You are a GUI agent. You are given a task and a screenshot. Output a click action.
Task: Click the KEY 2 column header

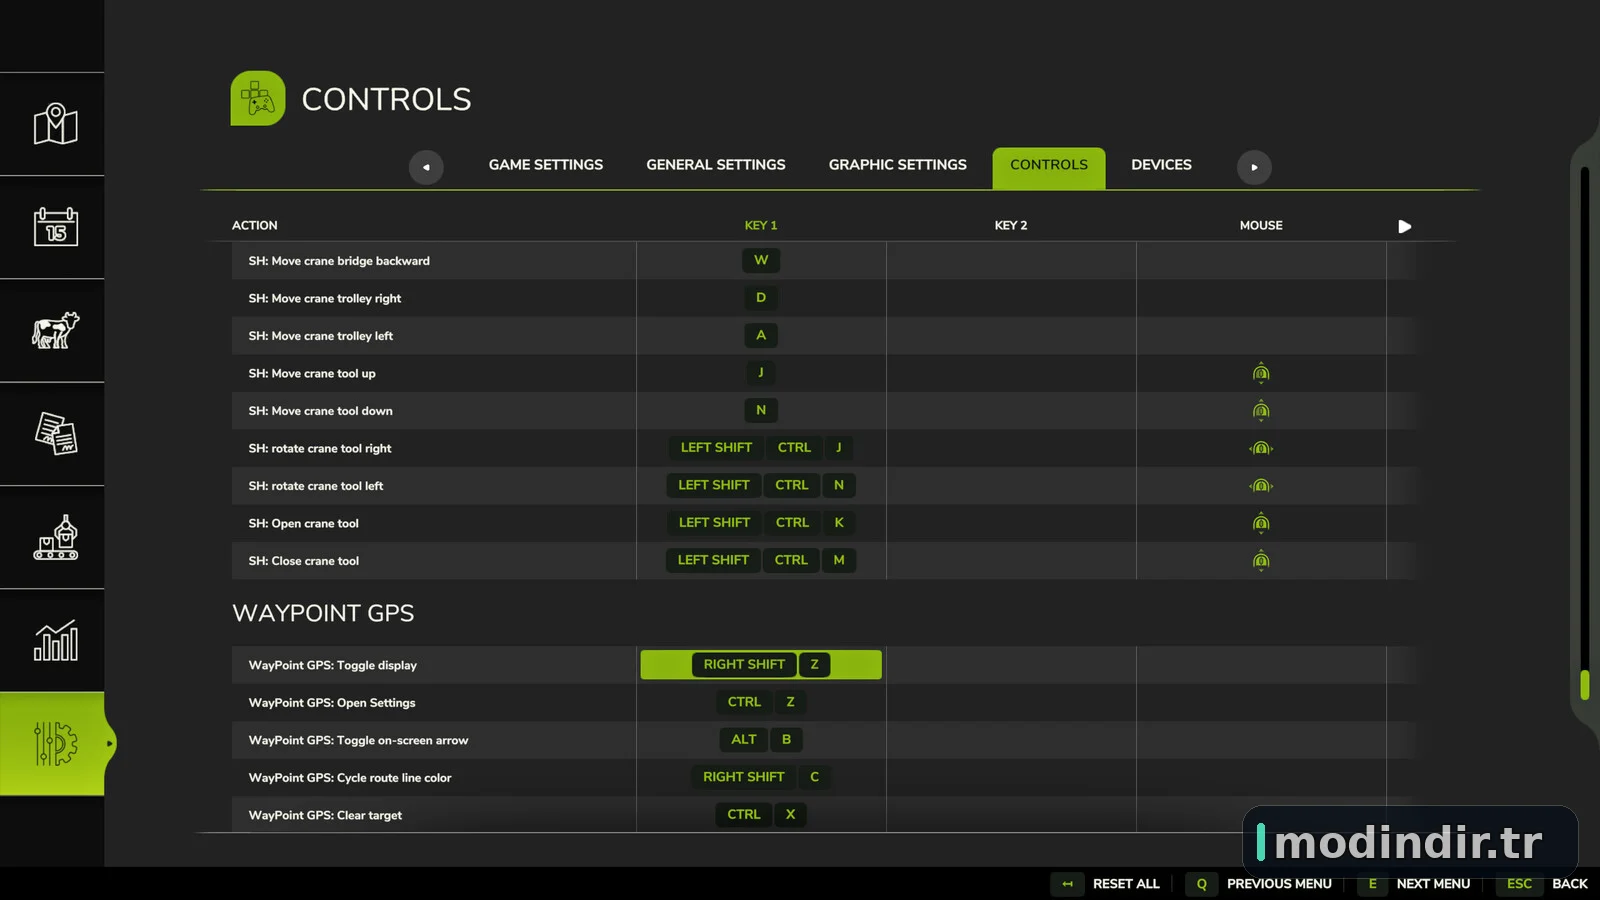pyautogui.click(x=1011, y=226)
